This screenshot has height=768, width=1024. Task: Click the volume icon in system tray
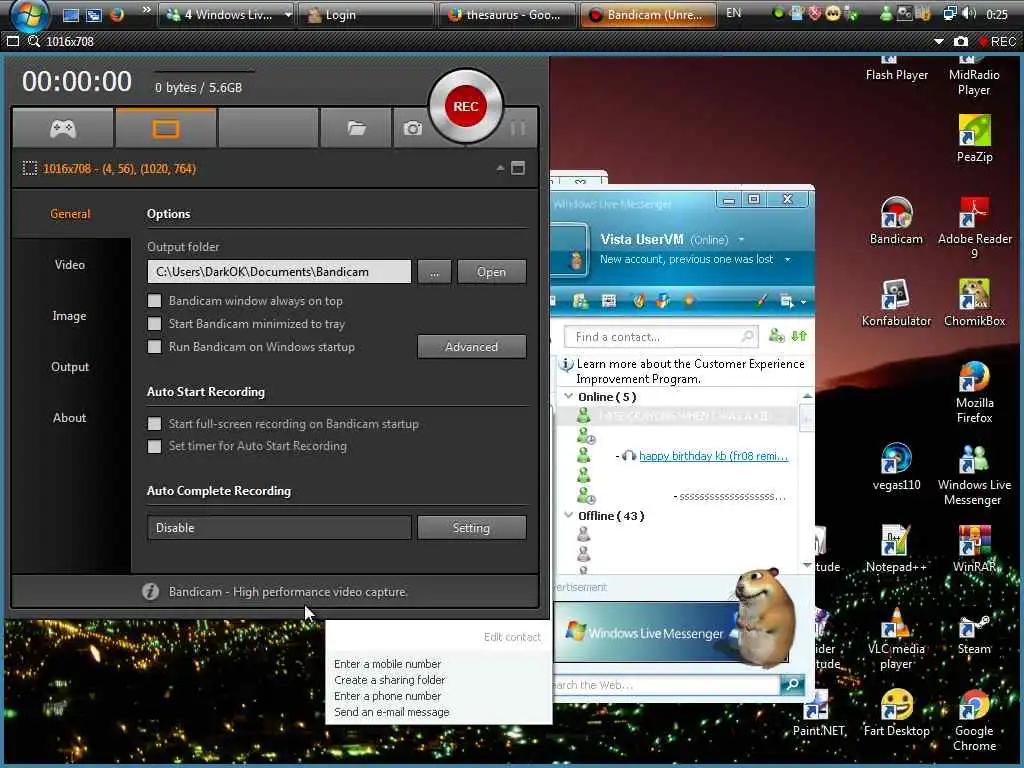pyautogui.click(x=969, y=14)
